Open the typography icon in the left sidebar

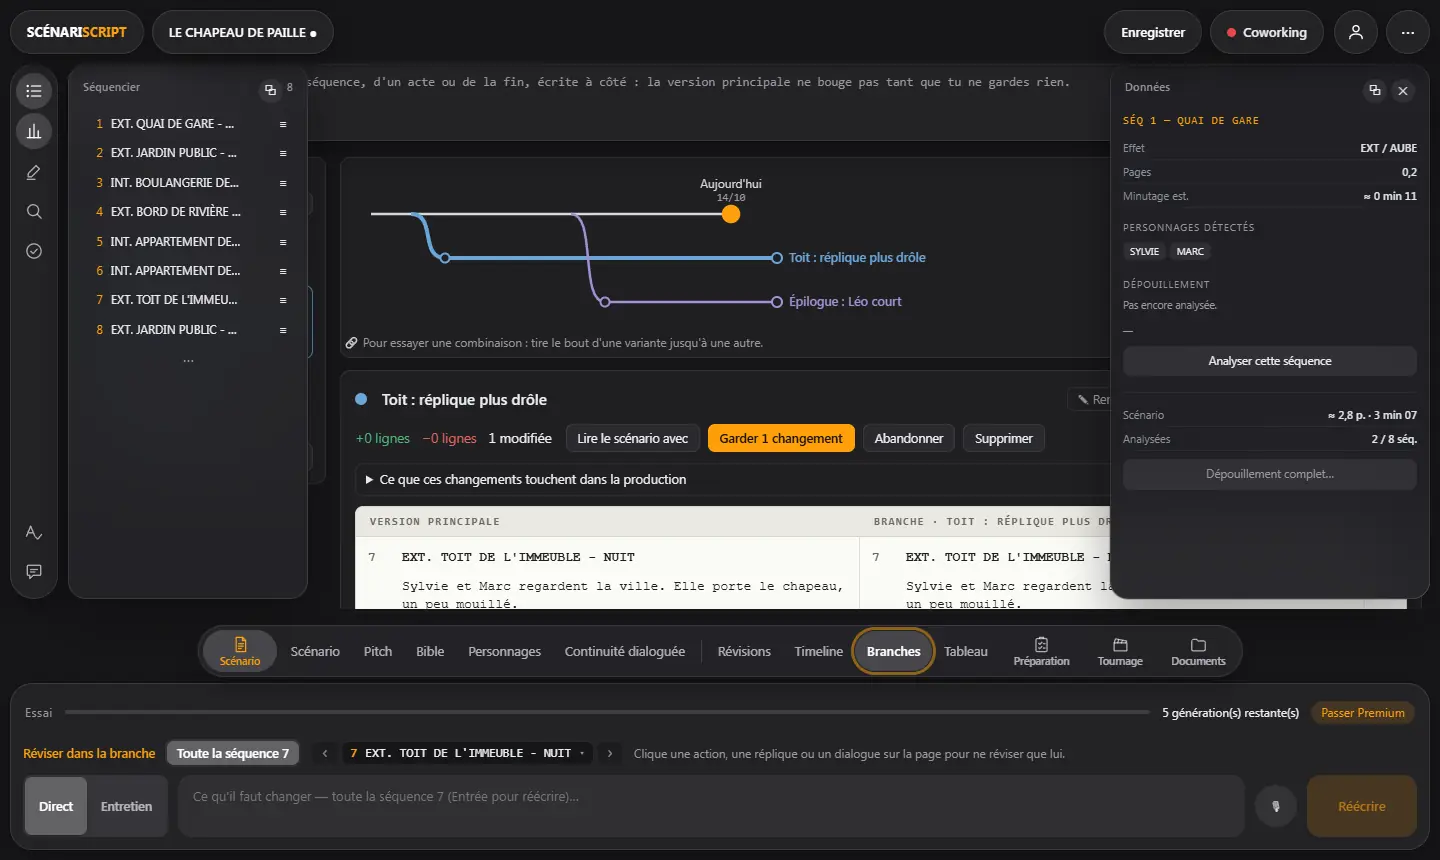pyautogui.click(x=34, y=532)
